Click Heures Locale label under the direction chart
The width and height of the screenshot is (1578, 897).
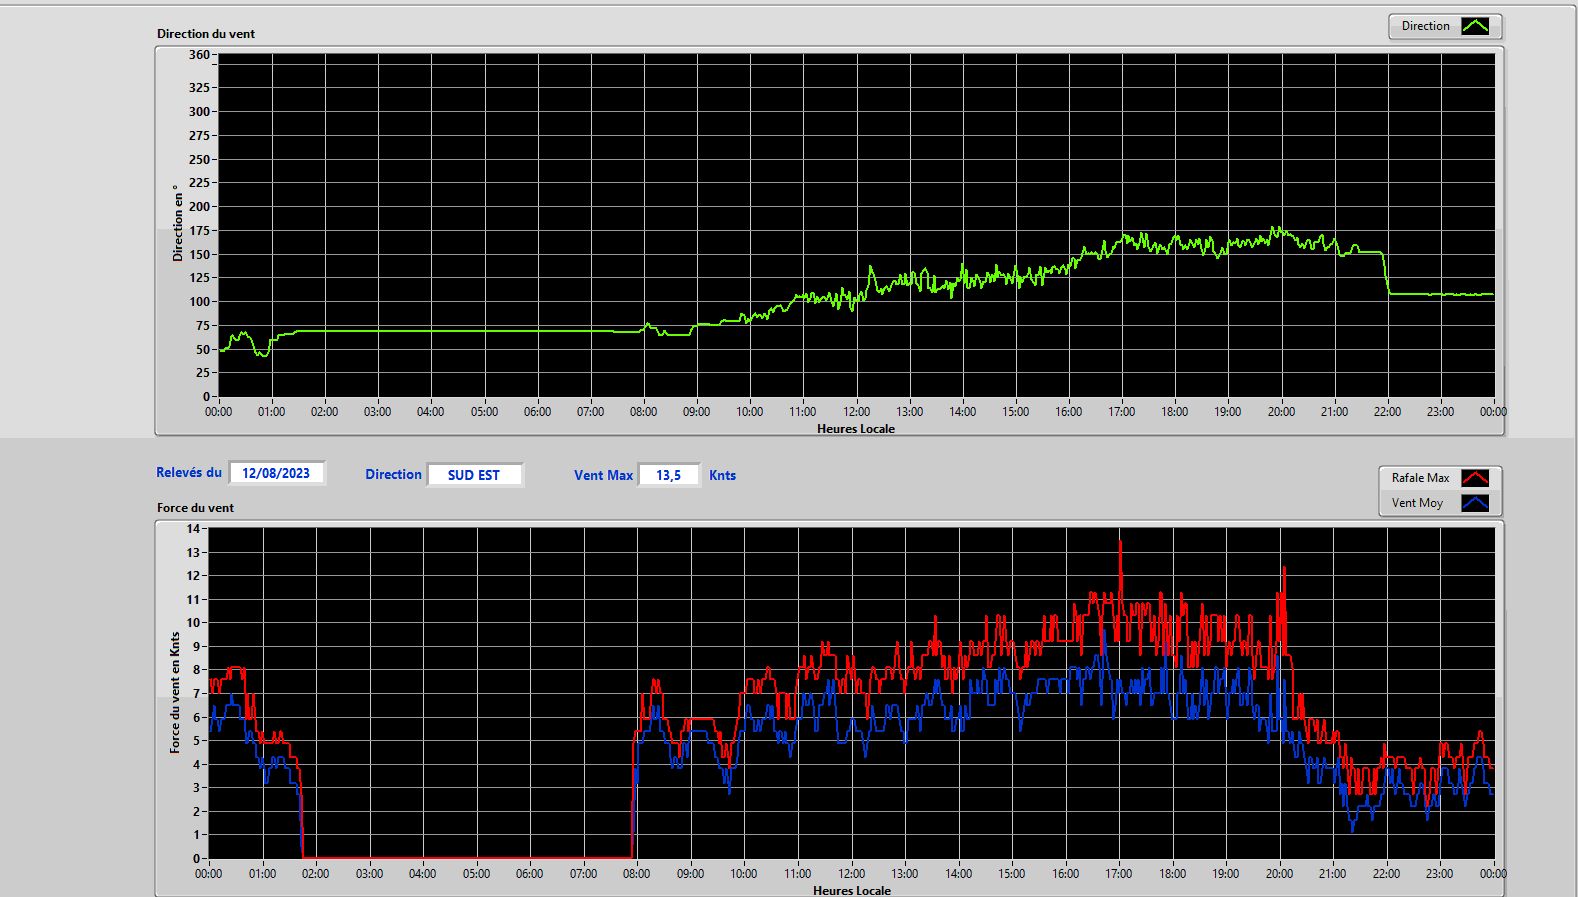[x=856, y=428]
